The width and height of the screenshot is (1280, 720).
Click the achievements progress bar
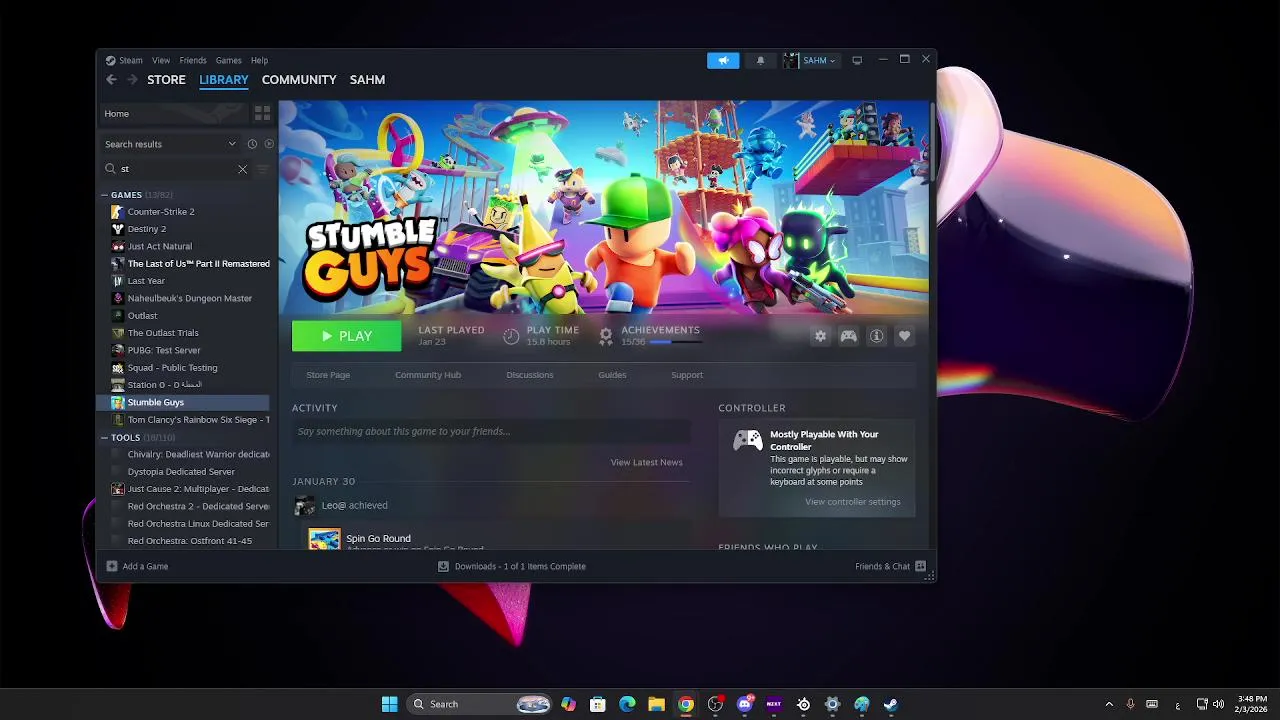(x=674, y=342)
